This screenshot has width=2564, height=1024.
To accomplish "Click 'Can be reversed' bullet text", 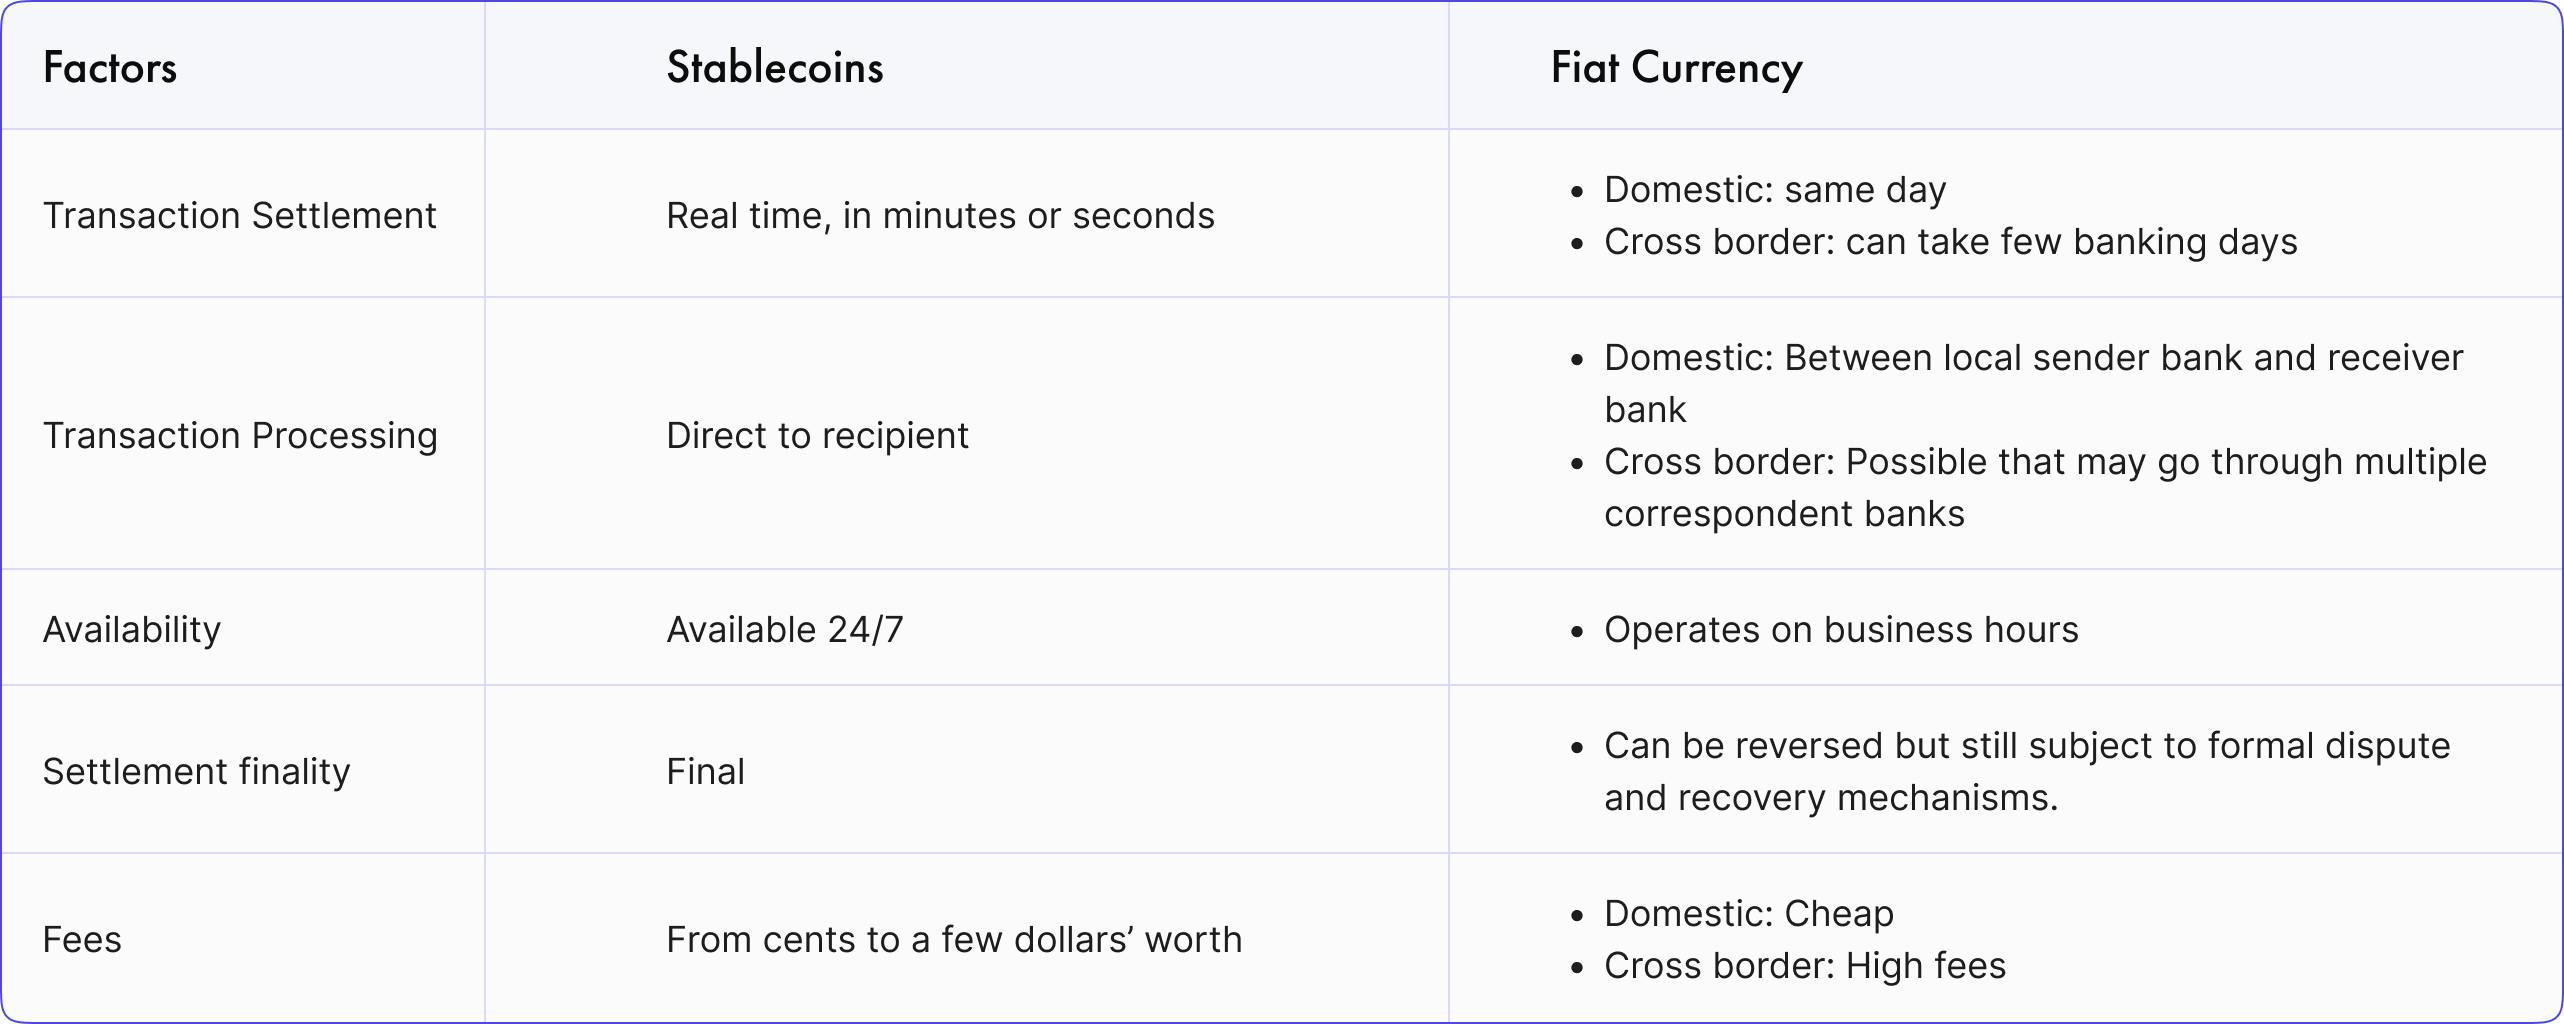I will (x=2027, y=746).
